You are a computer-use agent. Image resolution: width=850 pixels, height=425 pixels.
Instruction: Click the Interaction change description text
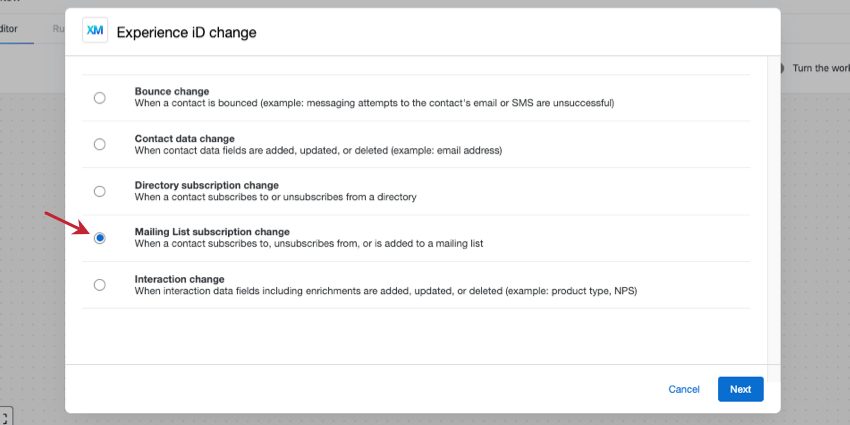pos(385,291)
